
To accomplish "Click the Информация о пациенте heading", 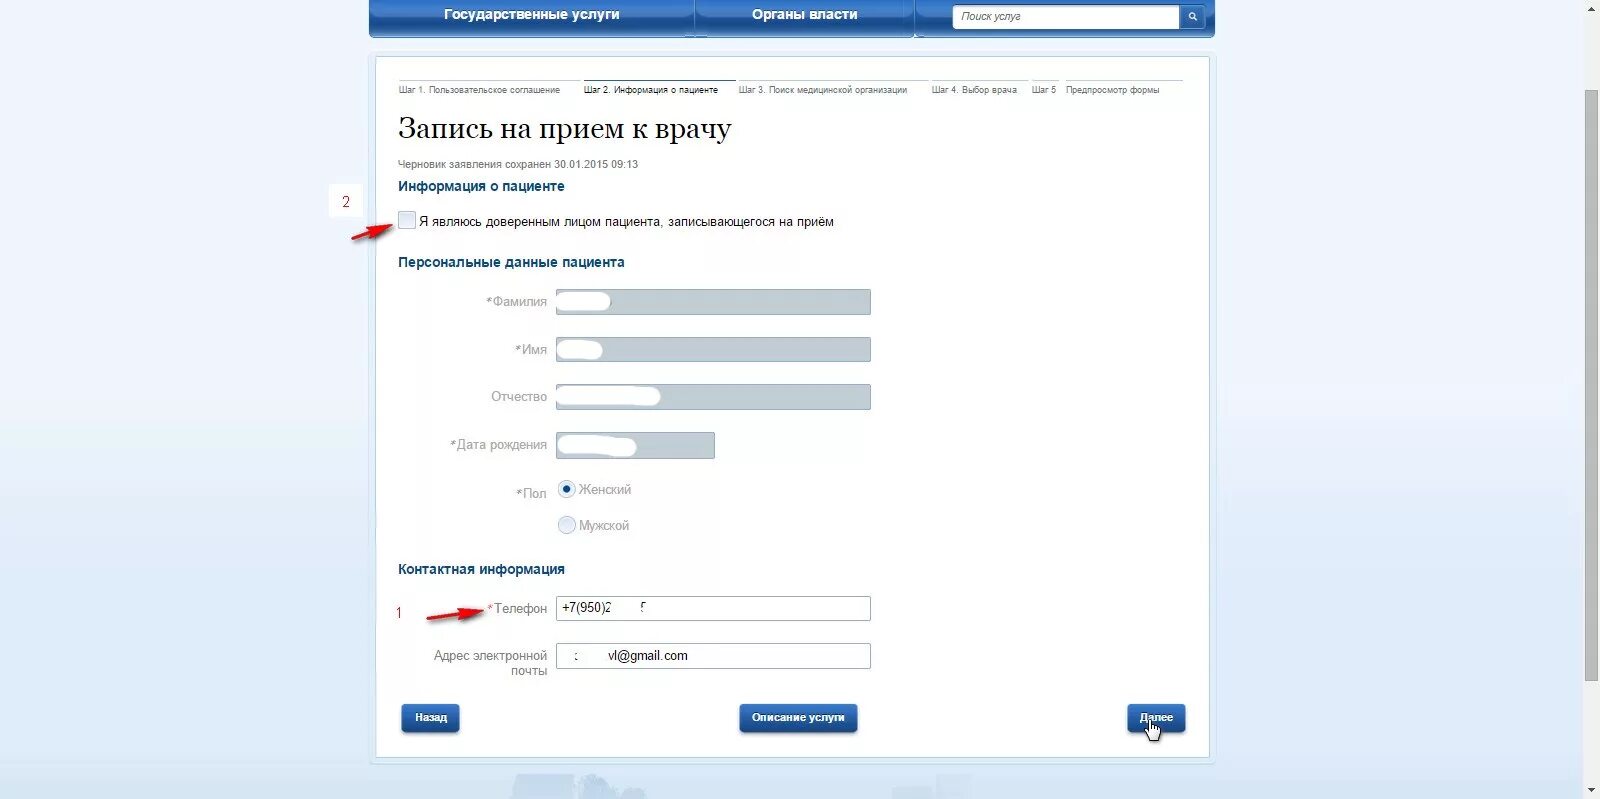I will point(481,186).
